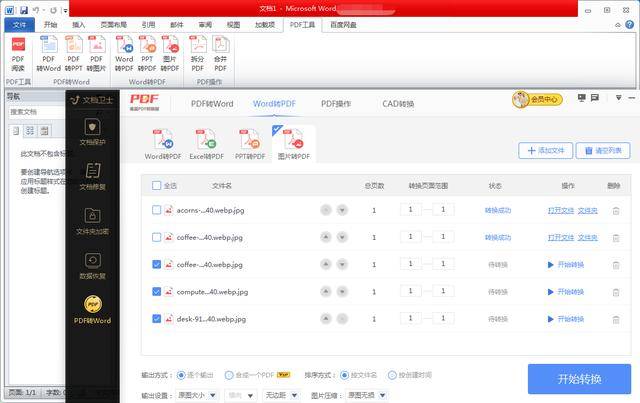Expand Word quick access toolbar customize arrow
The width and height of the screenshot is (640, 403).
(65, 11)
